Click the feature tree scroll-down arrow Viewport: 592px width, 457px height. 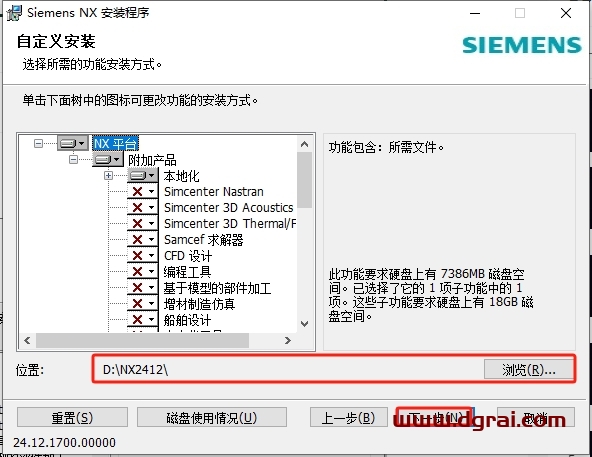304,324
